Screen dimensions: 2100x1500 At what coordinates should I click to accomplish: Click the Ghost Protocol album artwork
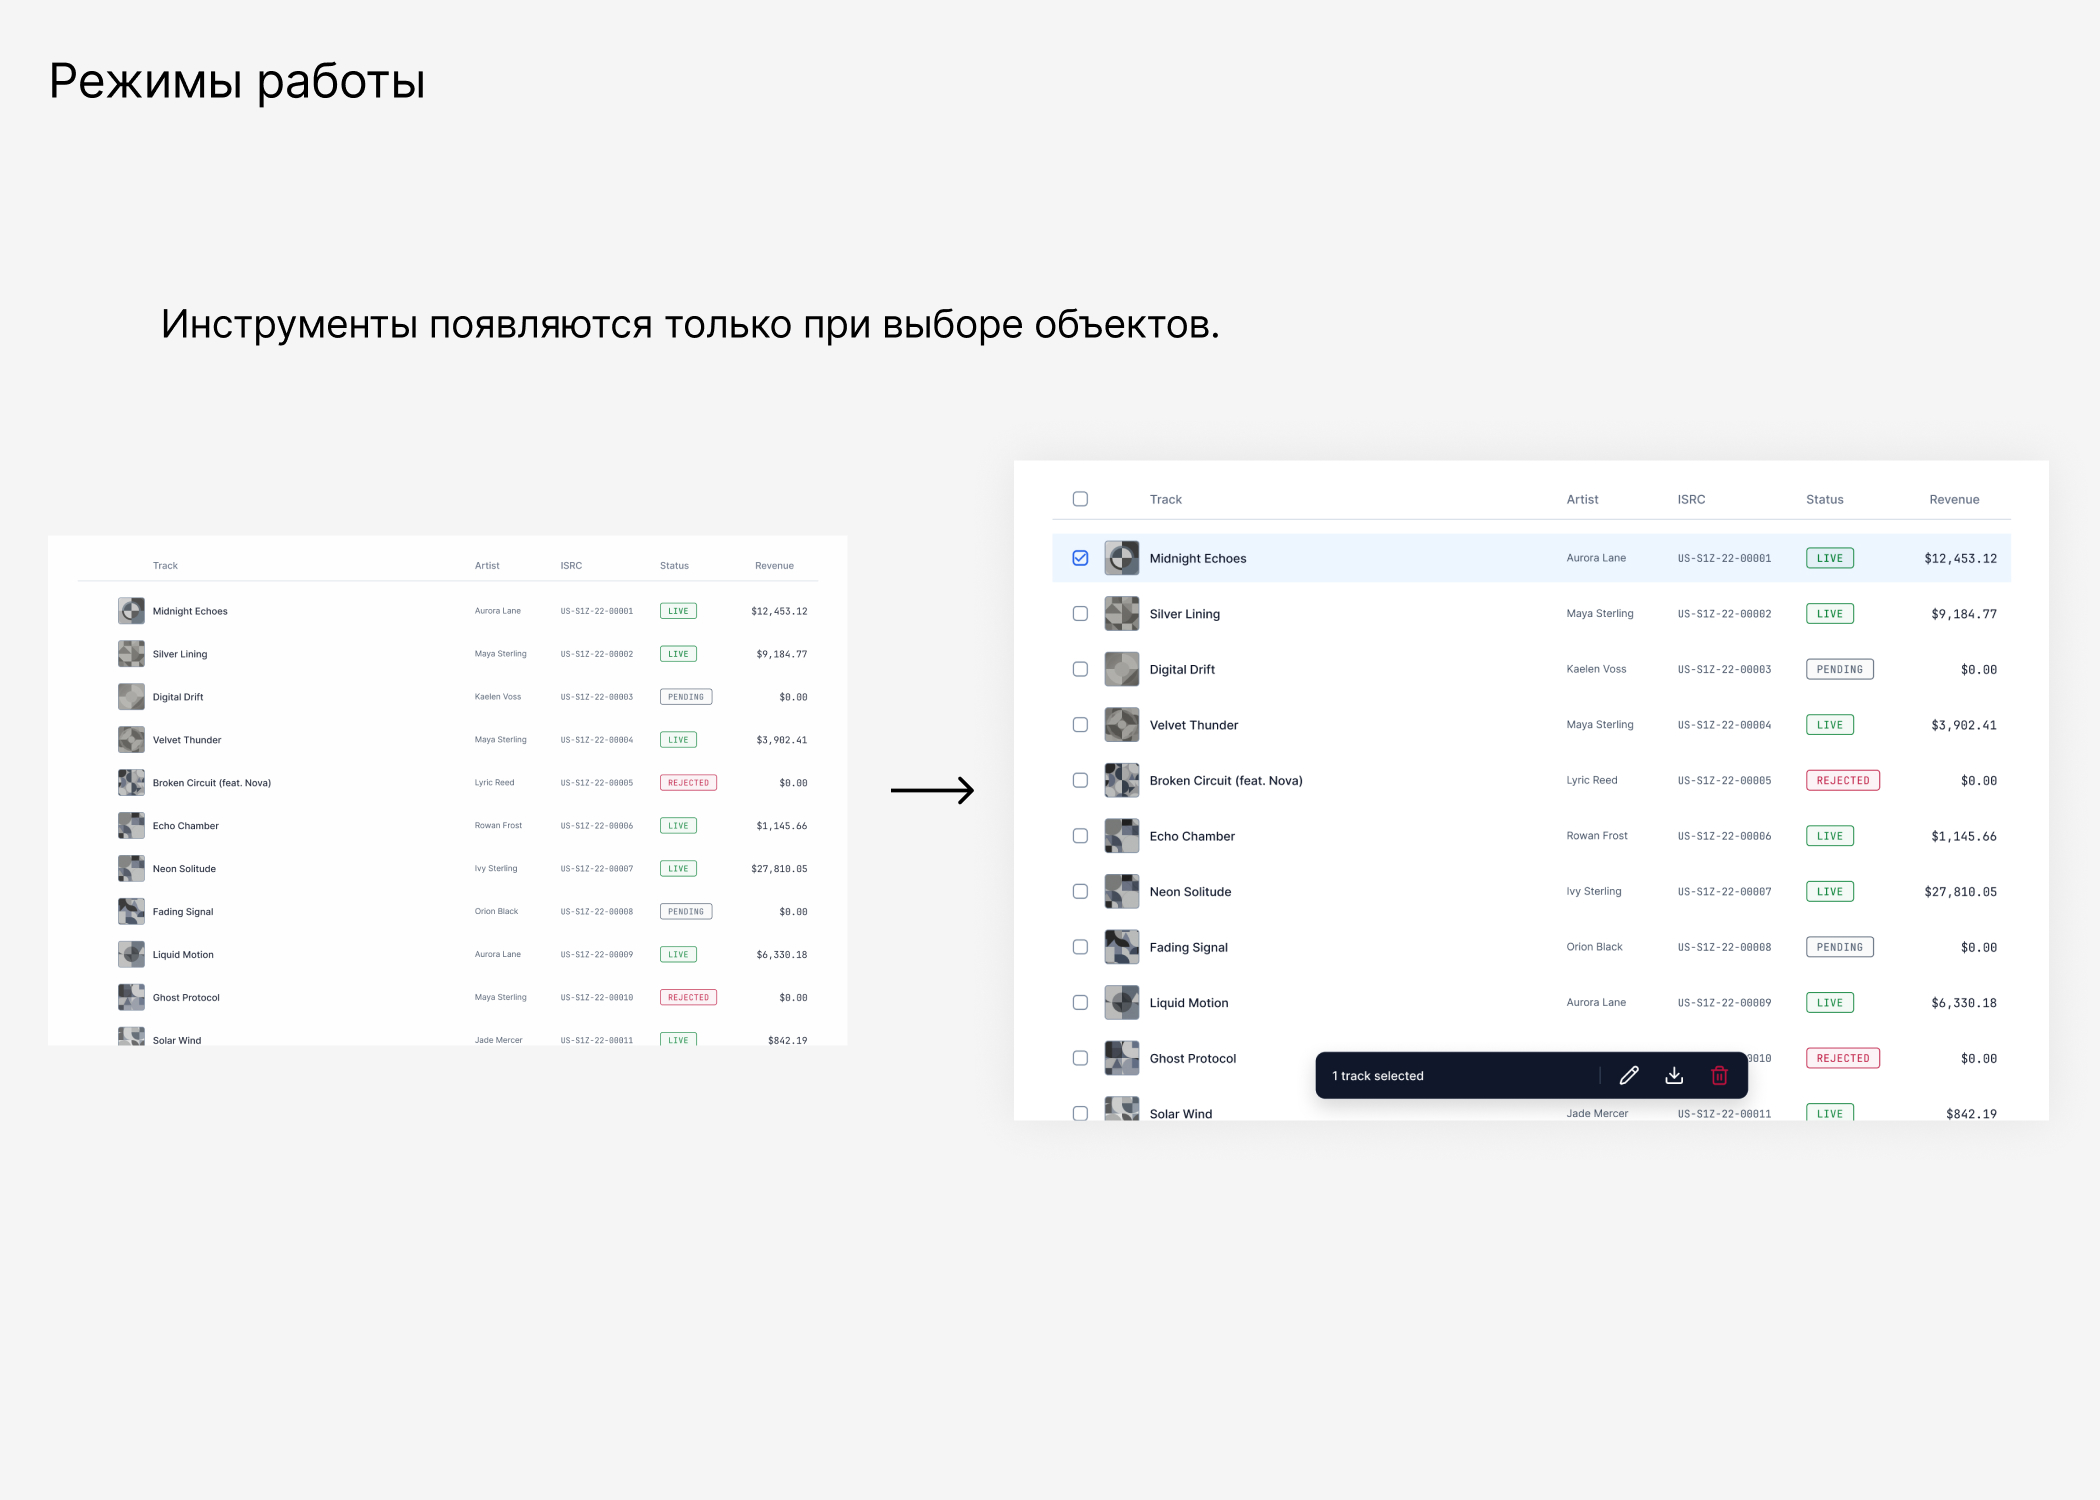1121,1057
